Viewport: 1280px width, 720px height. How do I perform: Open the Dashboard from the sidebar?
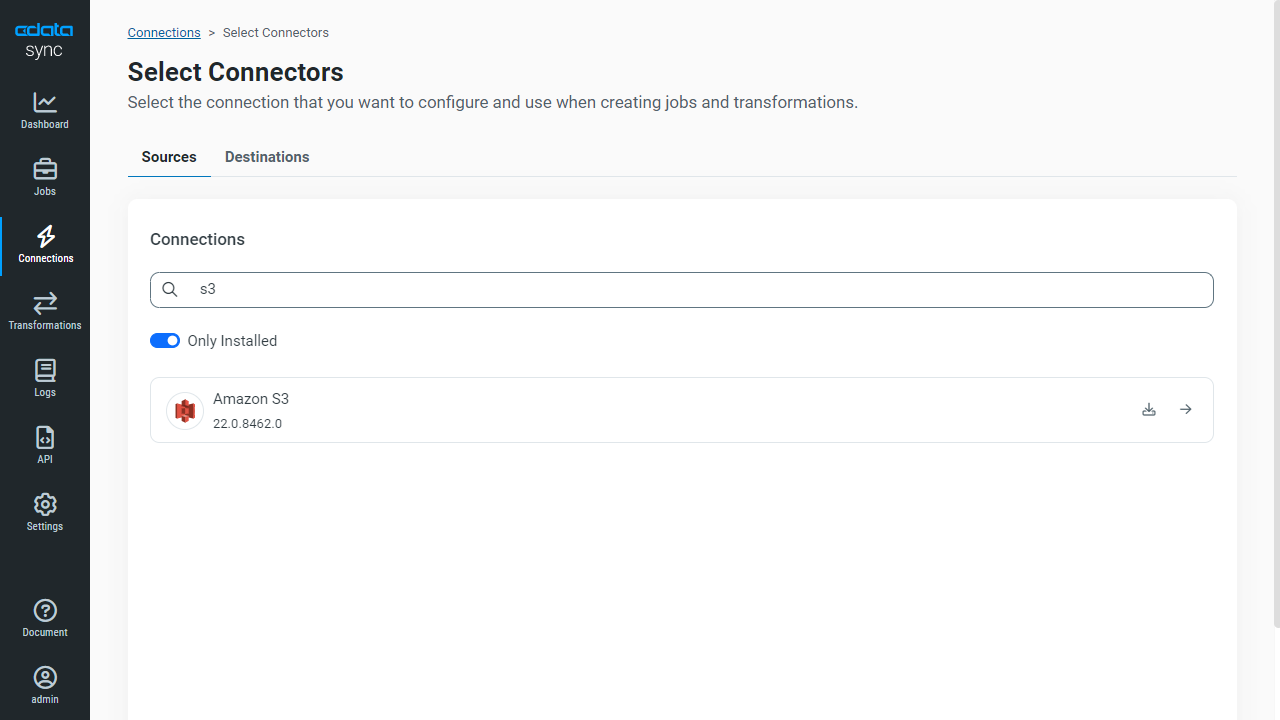point(45,110)
